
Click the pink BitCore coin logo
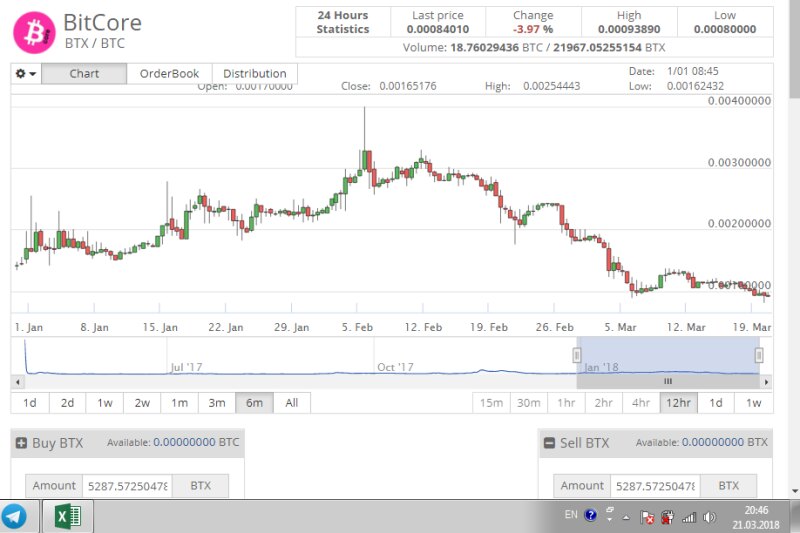33,31
